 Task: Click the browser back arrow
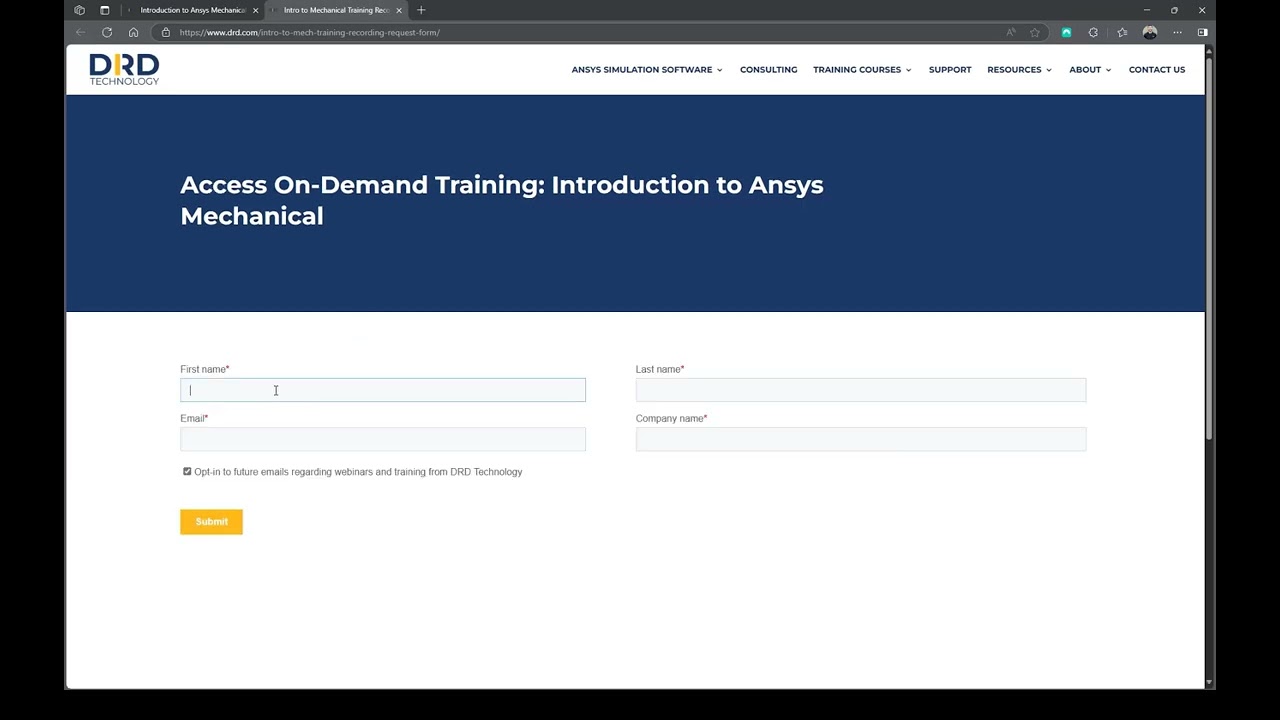[81, 32]
